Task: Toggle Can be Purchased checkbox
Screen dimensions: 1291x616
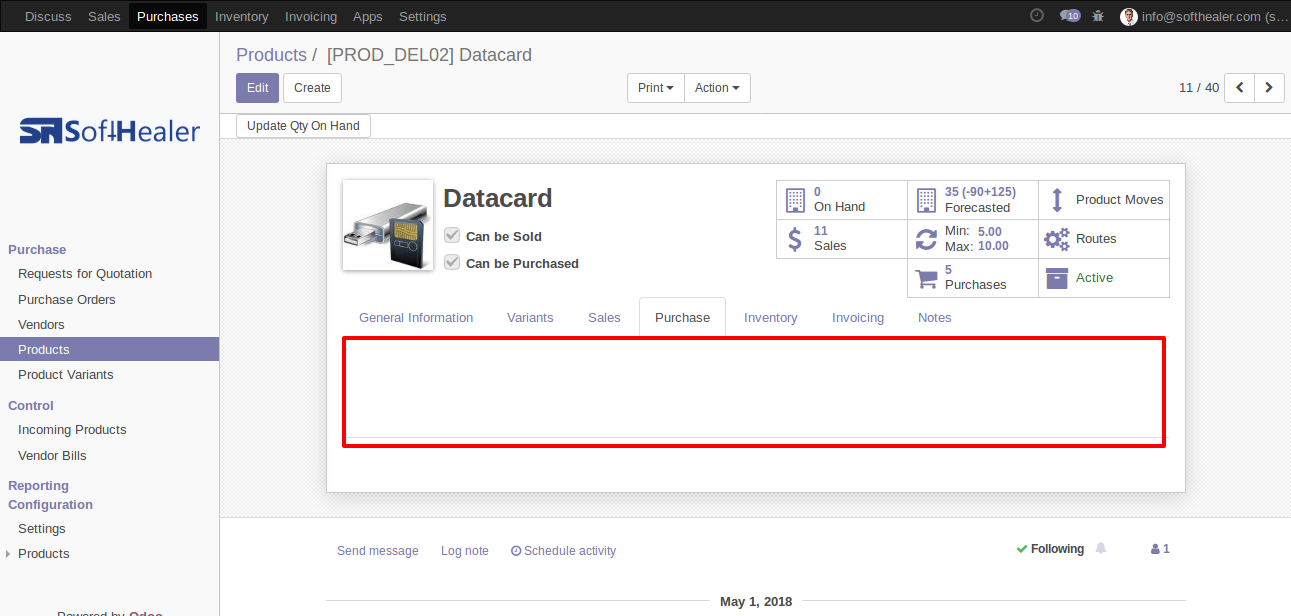Action: (452, 263)
